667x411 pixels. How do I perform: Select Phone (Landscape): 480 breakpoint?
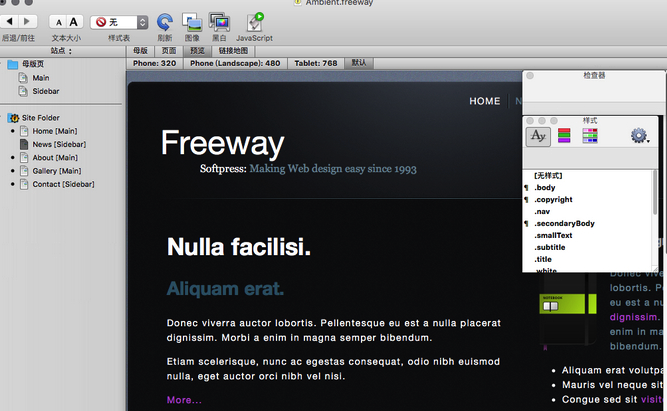[235, 63]
